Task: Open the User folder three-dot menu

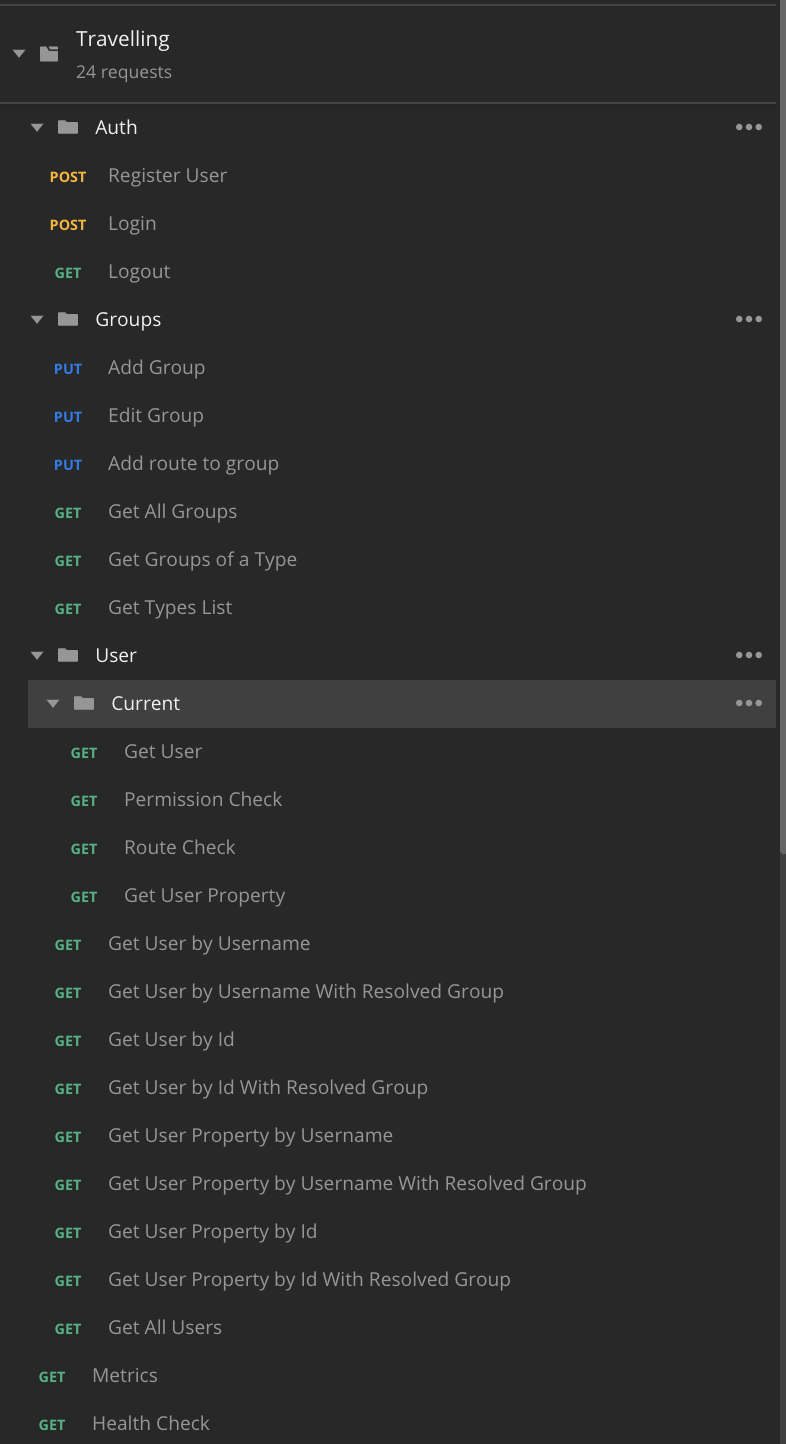Action: click(748, 655)
